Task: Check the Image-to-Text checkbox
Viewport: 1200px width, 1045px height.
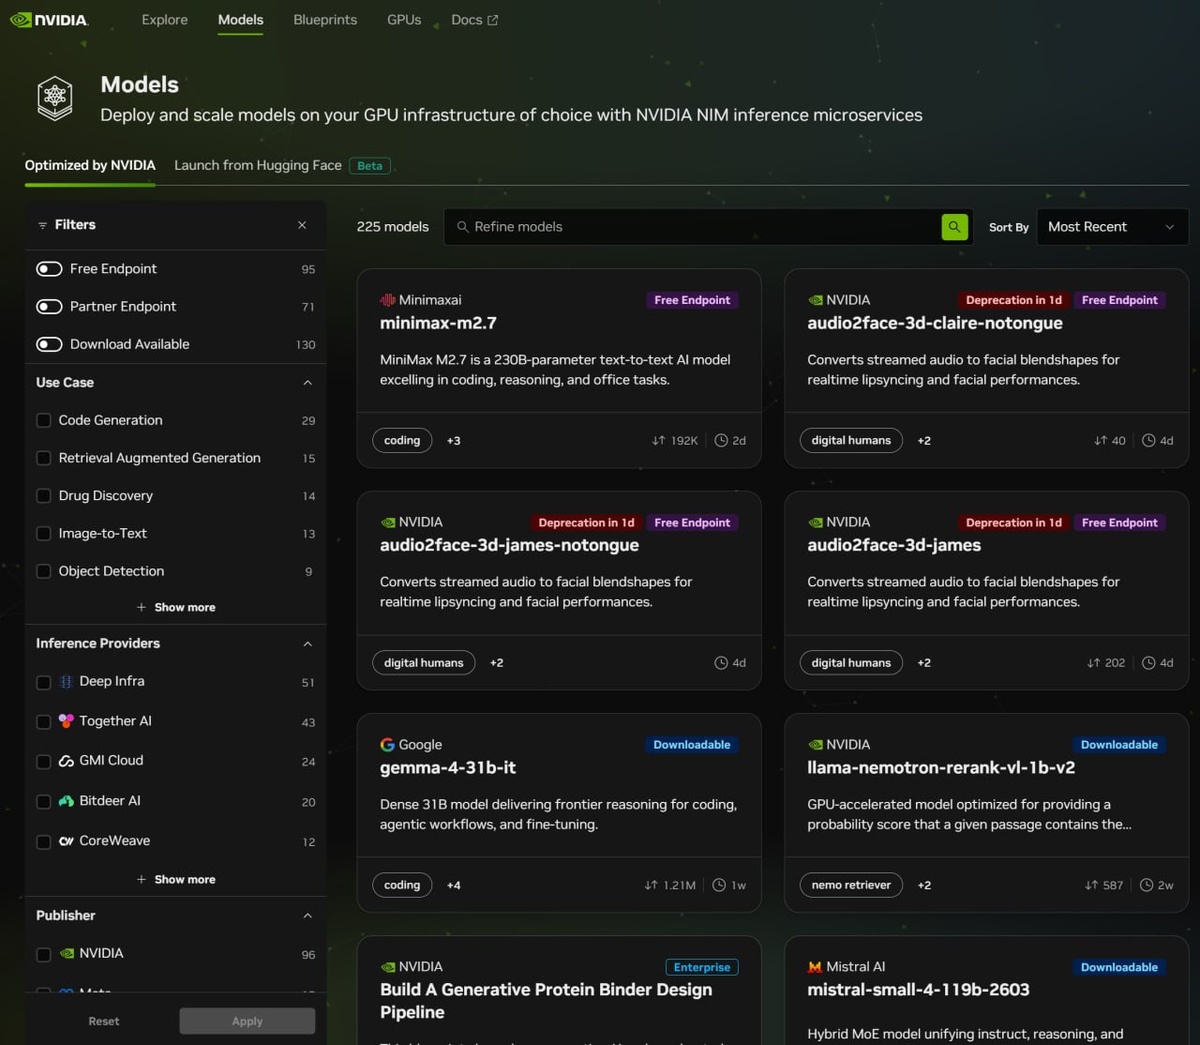Action: 44,534
